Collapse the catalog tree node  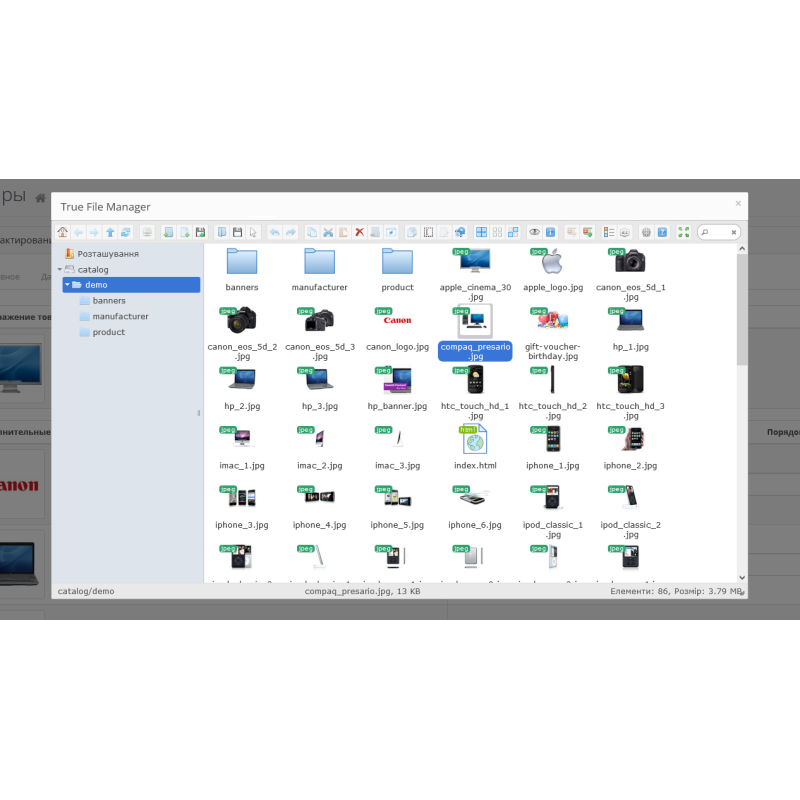pos(59,269)
